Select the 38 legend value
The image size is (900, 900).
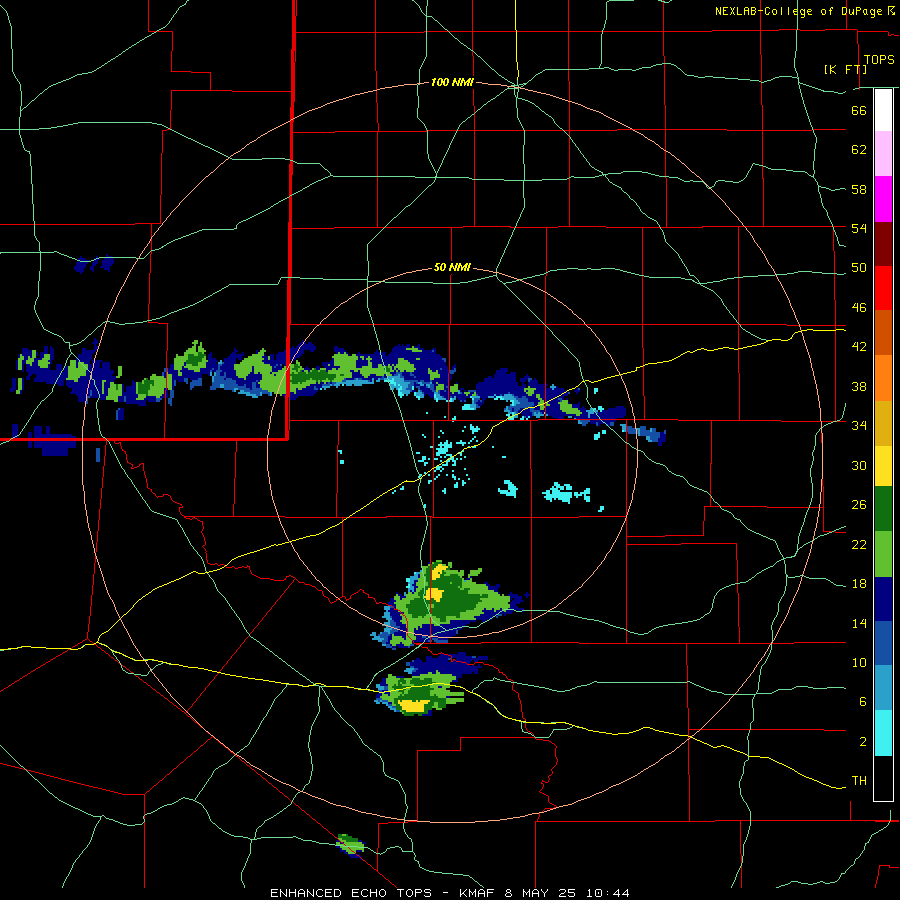click(x=859, y=386)
